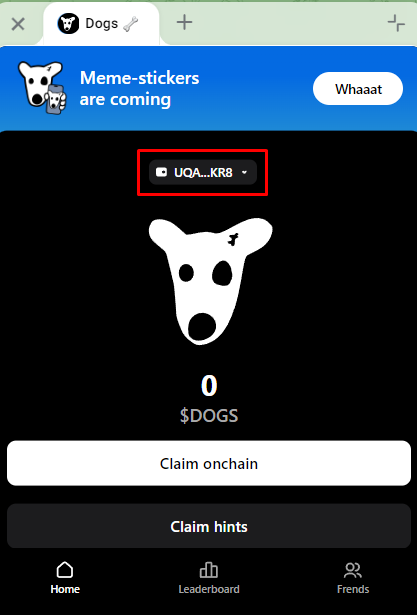Screen dimensions: 417x615
Task: Click the dog-with-phone sticker in the banner
Action: pos(42,88)
